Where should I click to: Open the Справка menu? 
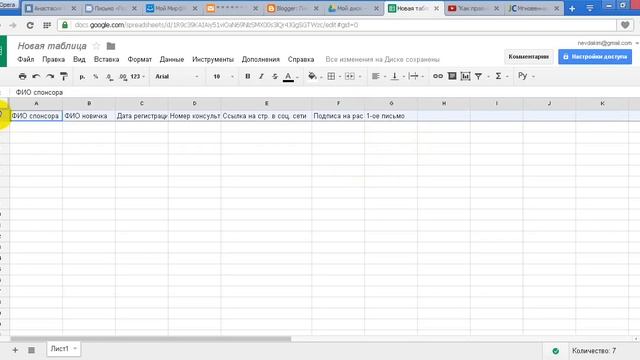[301, 60]
